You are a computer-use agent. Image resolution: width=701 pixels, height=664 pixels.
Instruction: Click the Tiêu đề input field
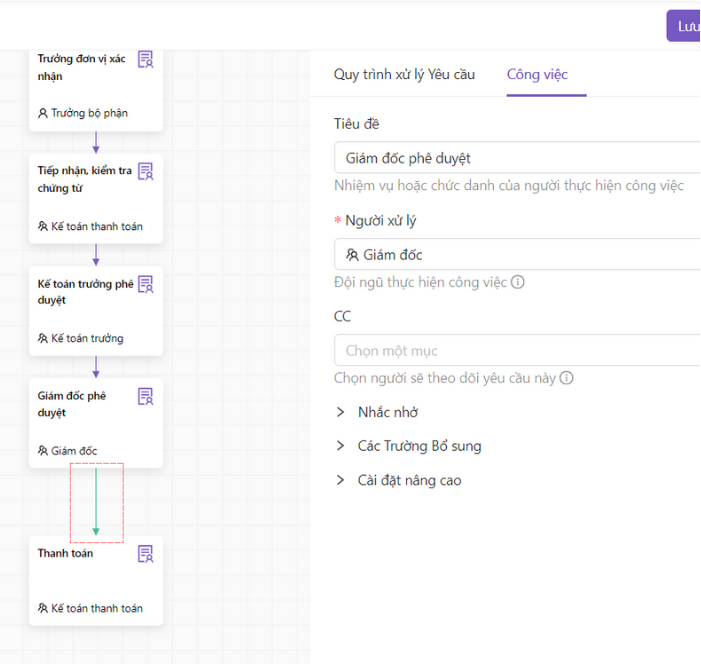pos(517,158)
